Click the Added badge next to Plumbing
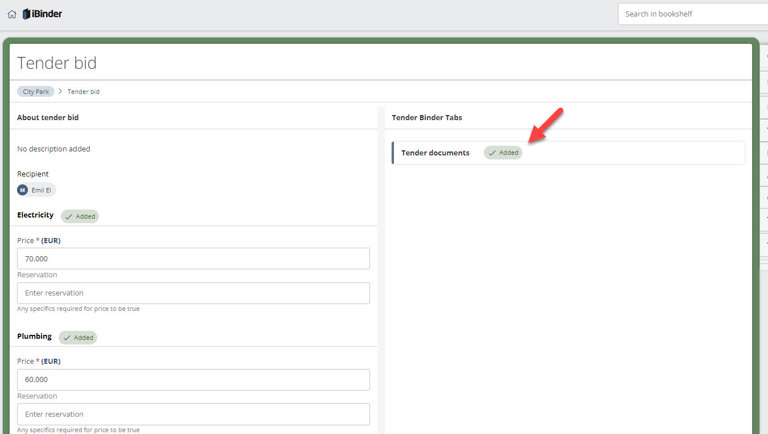The width and height of the screenshot is (768, 434). 78,338
